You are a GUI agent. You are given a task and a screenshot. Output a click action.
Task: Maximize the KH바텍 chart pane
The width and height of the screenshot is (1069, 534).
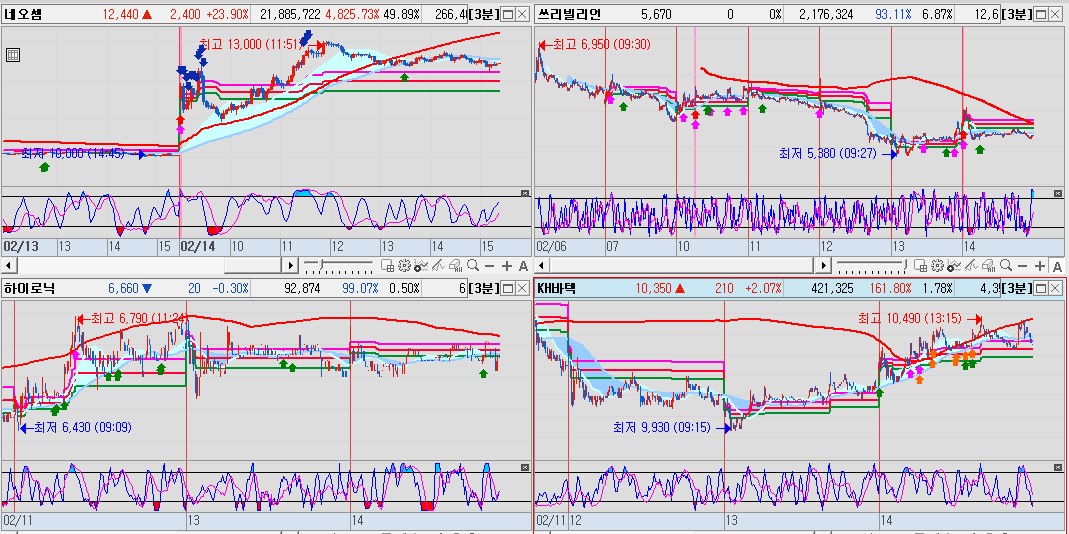1040,288
